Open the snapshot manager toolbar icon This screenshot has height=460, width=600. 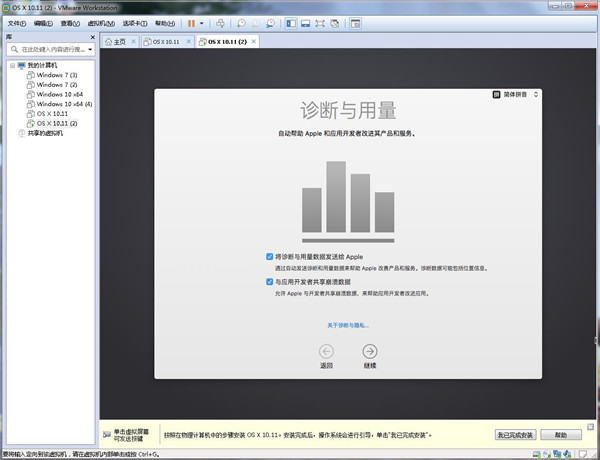pos(271,24)
